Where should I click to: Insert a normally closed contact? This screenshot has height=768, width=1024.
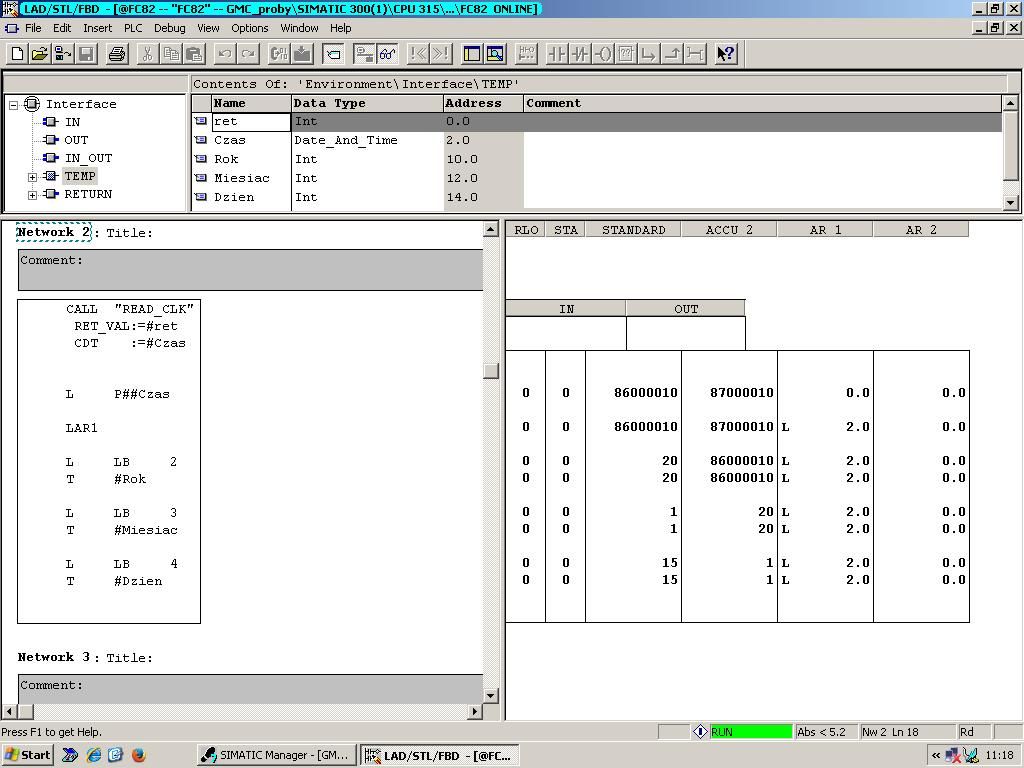click(580, 54)
